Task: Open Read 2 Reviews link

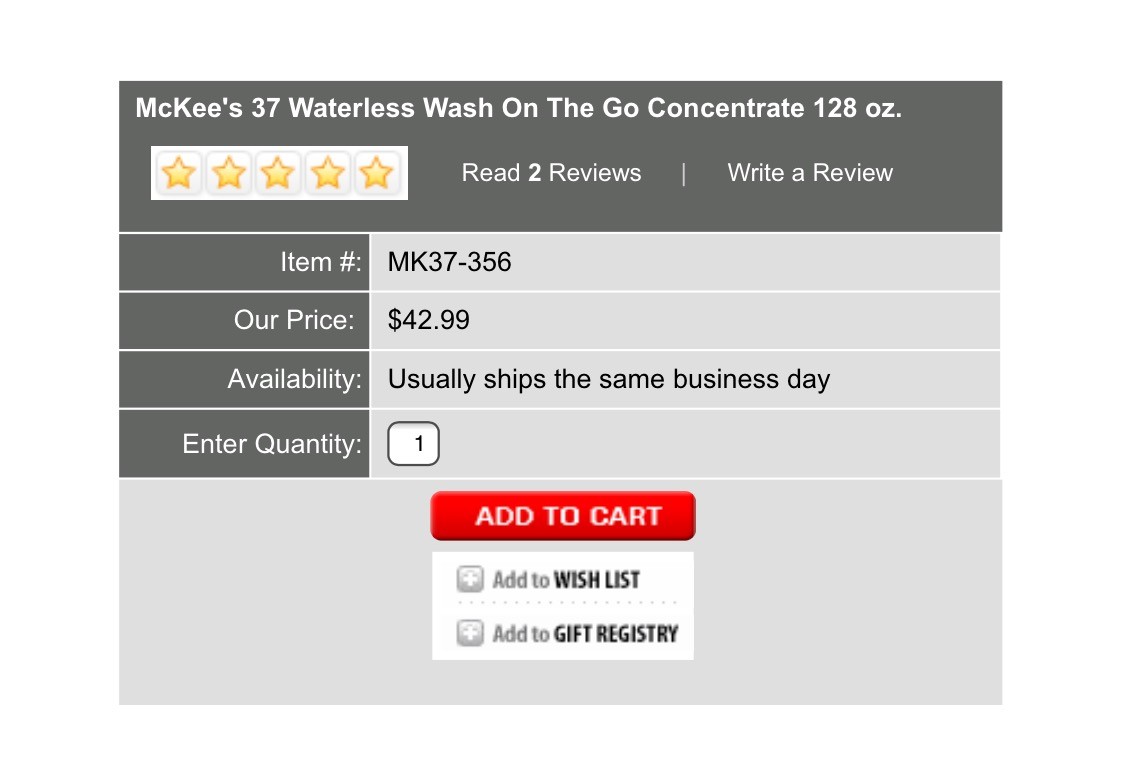Action: click(x=551, y=173)
